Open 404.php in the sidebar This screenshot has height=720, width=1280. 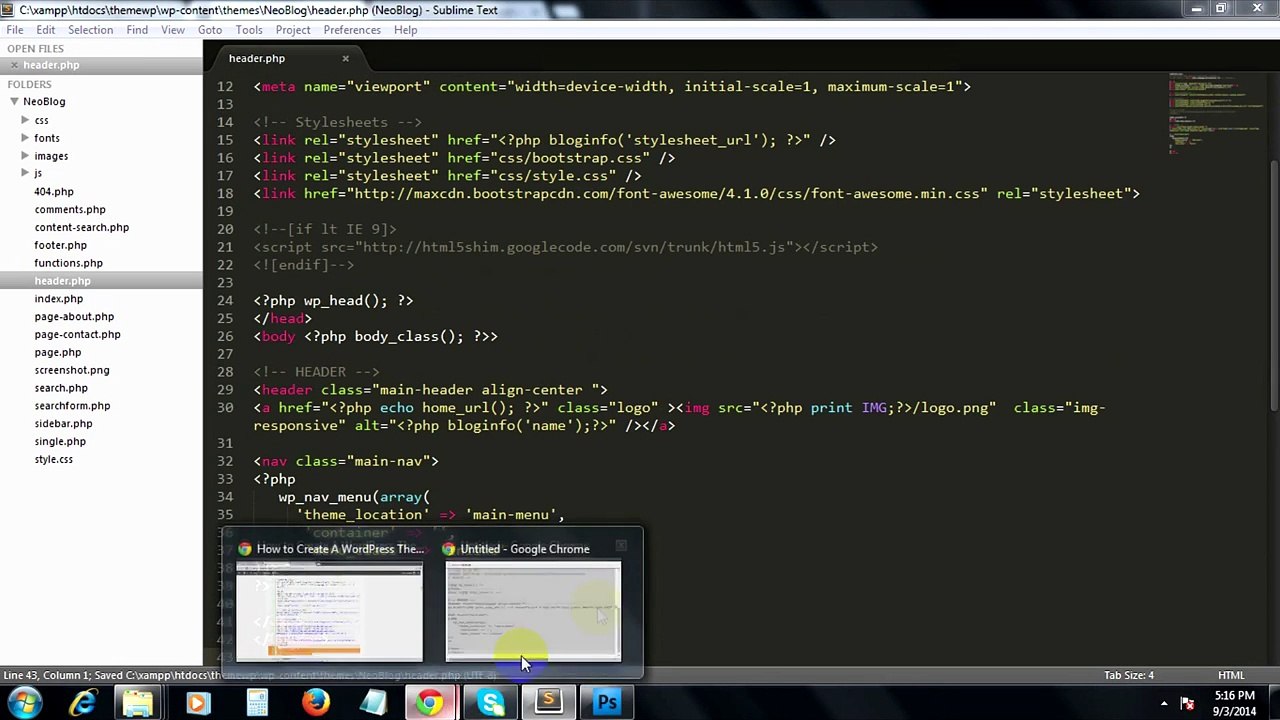click(54, 192)
